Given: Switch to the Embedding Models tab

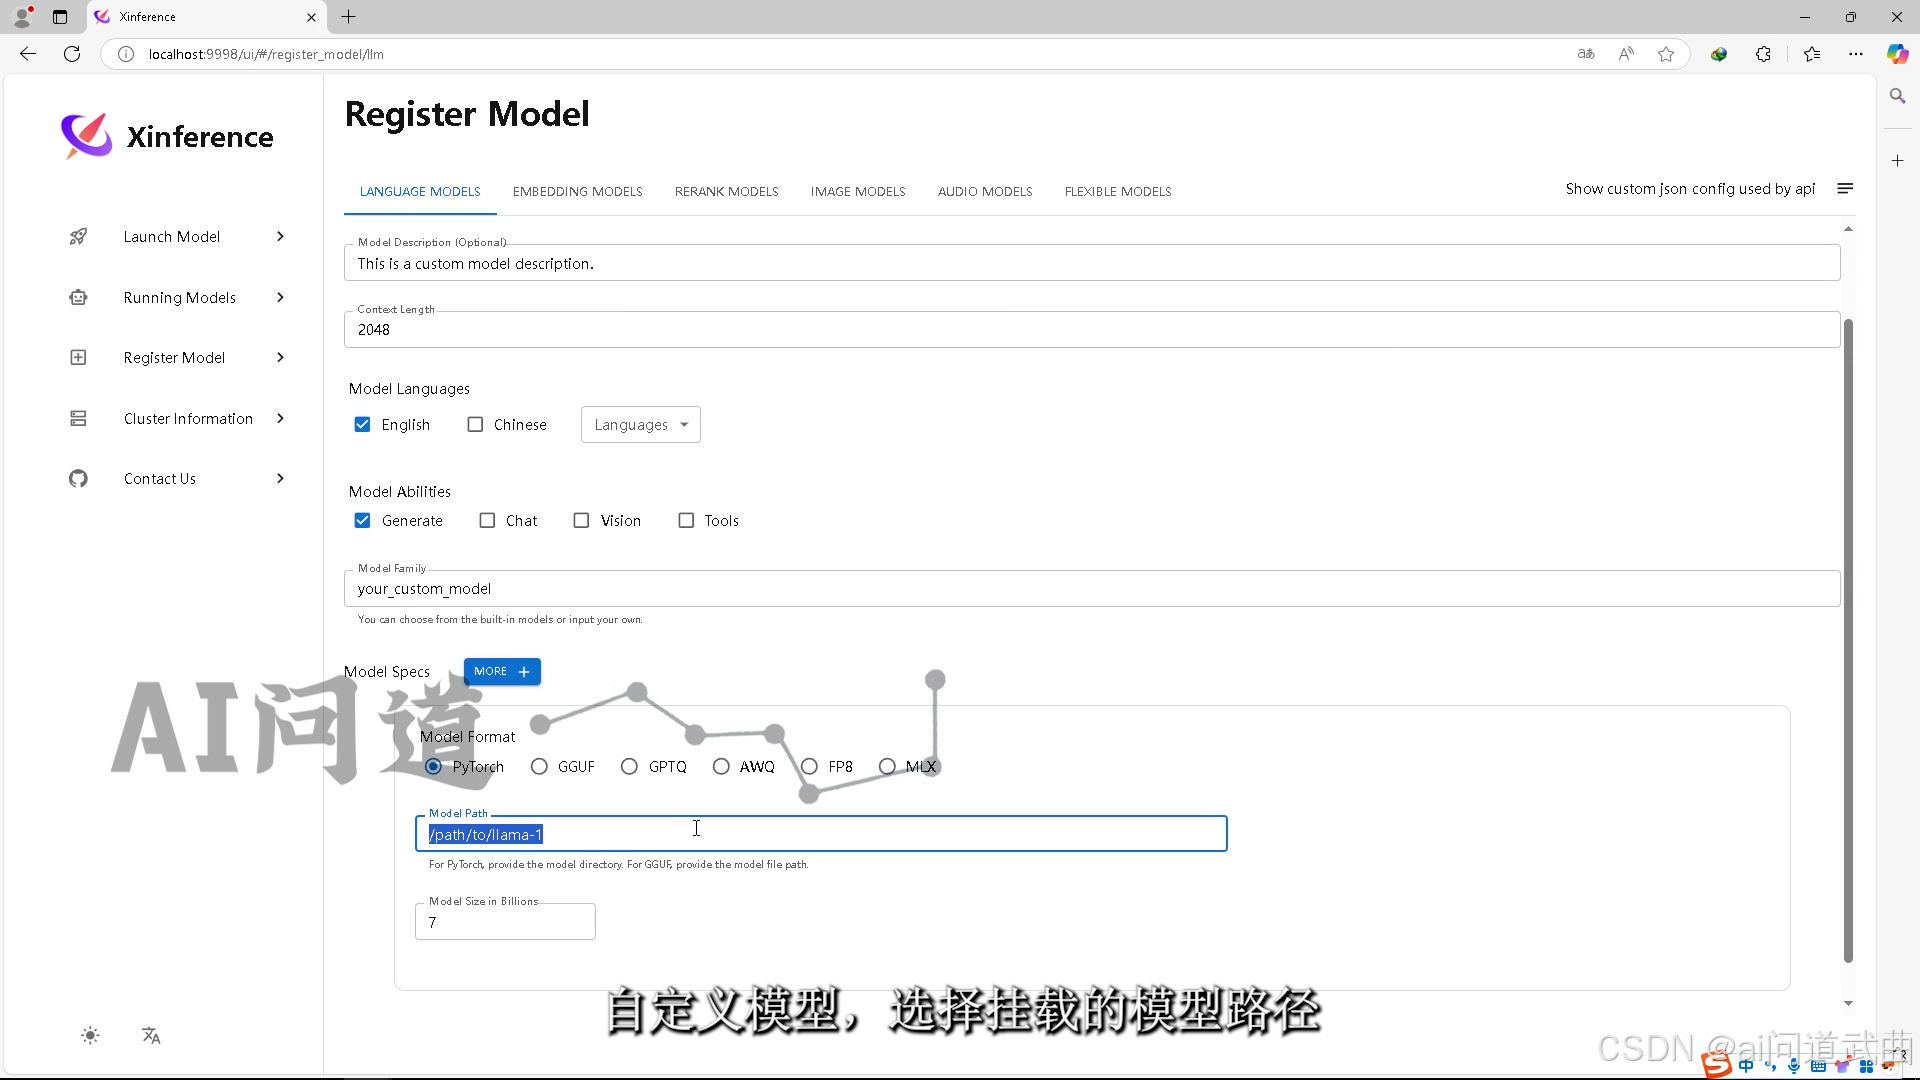Looking at the screenshot, I should click(x=577, y=192).
